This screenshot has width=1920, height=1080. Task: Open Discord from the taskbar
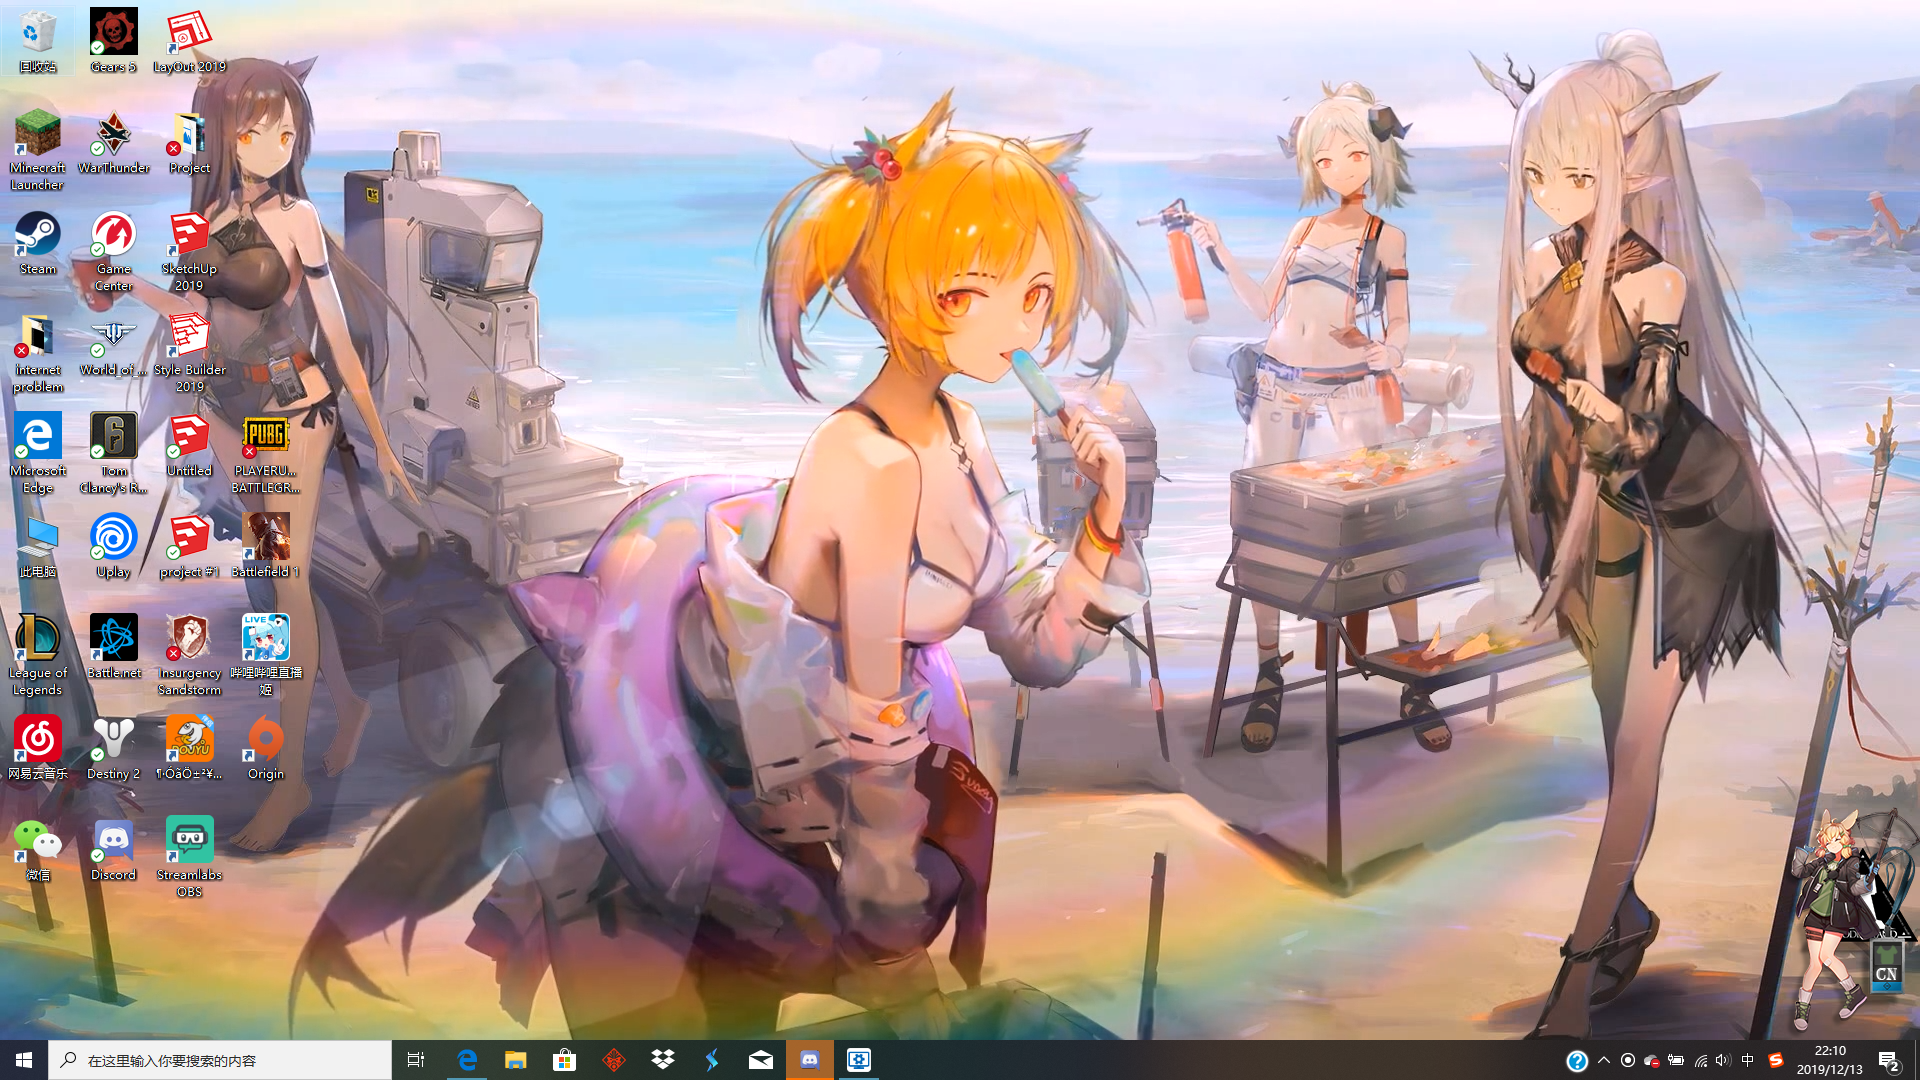(x=810, y=1059)
